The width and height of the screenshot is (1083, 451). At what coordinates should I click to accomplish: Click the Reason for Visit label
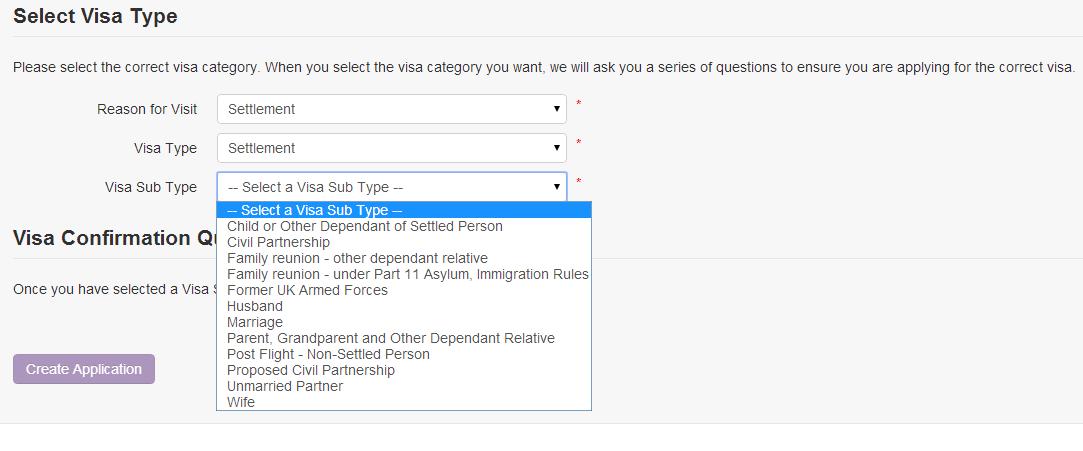[x=147, y=109]
